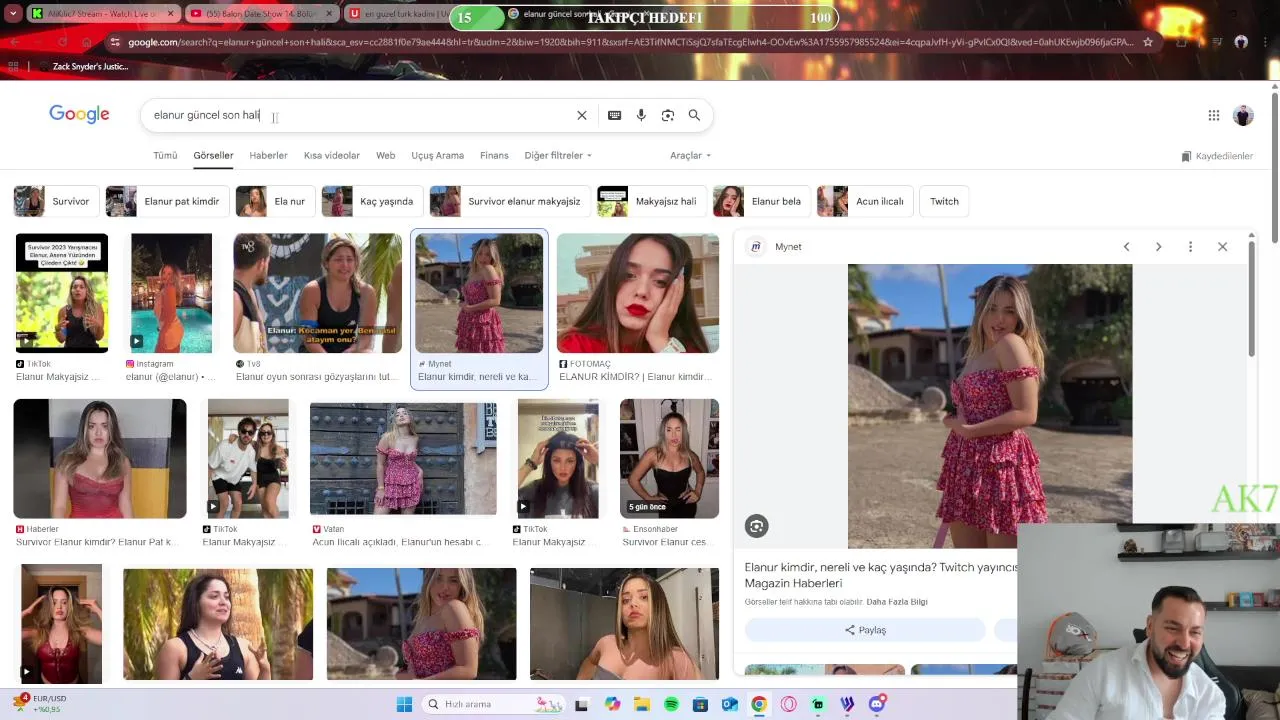
Task: Filter results by Acun ılıcalı chip
Action: coord(864,201)
